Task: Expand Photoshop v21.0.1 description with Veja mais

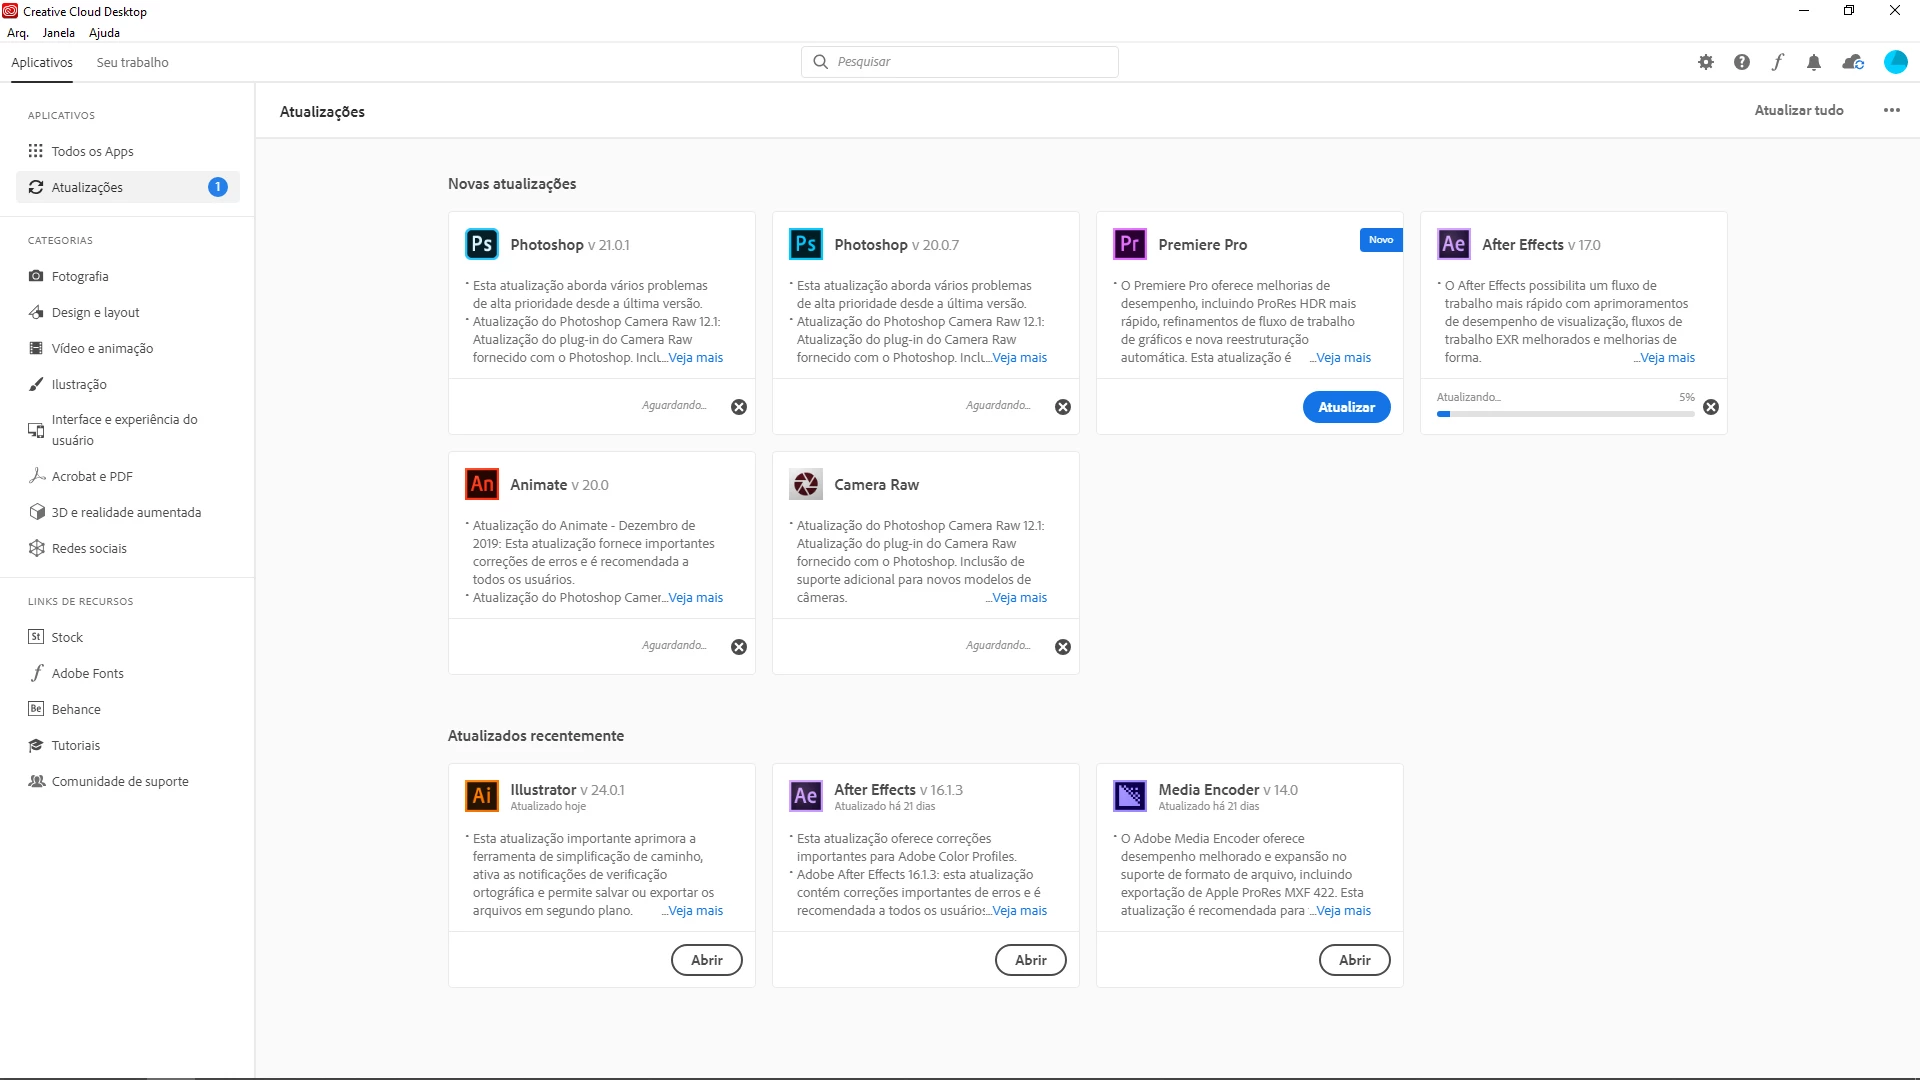Action: [x=695, y=358]
